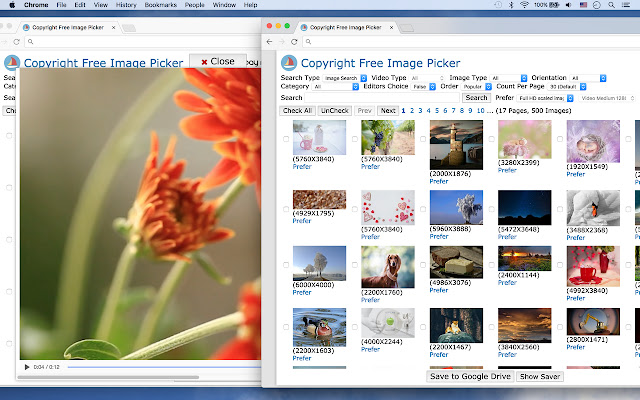Click the sailboat logo in the left window
This screenshot has height=400, width=640.
coord(12,63)
